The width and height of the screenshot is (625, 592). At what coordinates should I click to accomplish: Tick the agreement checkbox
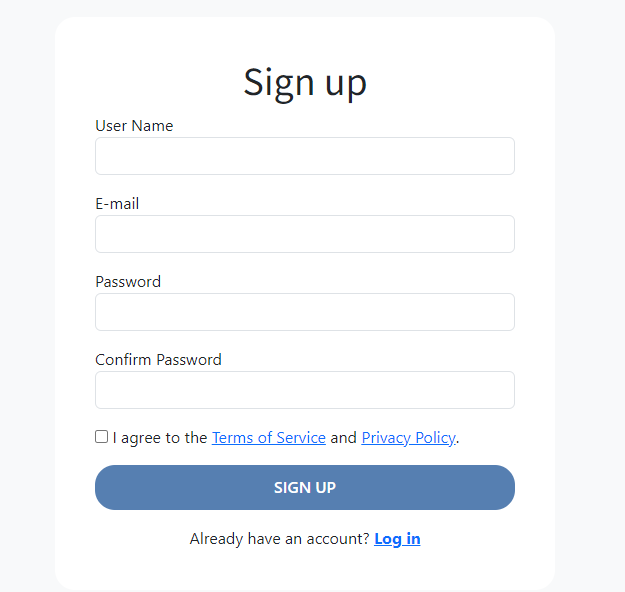click(x=101, y=437)
